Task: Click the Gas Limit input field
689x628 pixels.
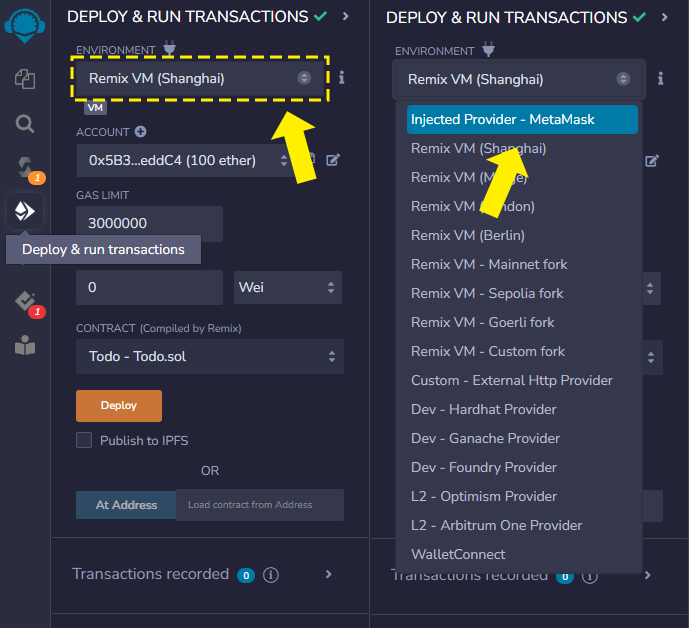Action: click(x=149, y=224)
